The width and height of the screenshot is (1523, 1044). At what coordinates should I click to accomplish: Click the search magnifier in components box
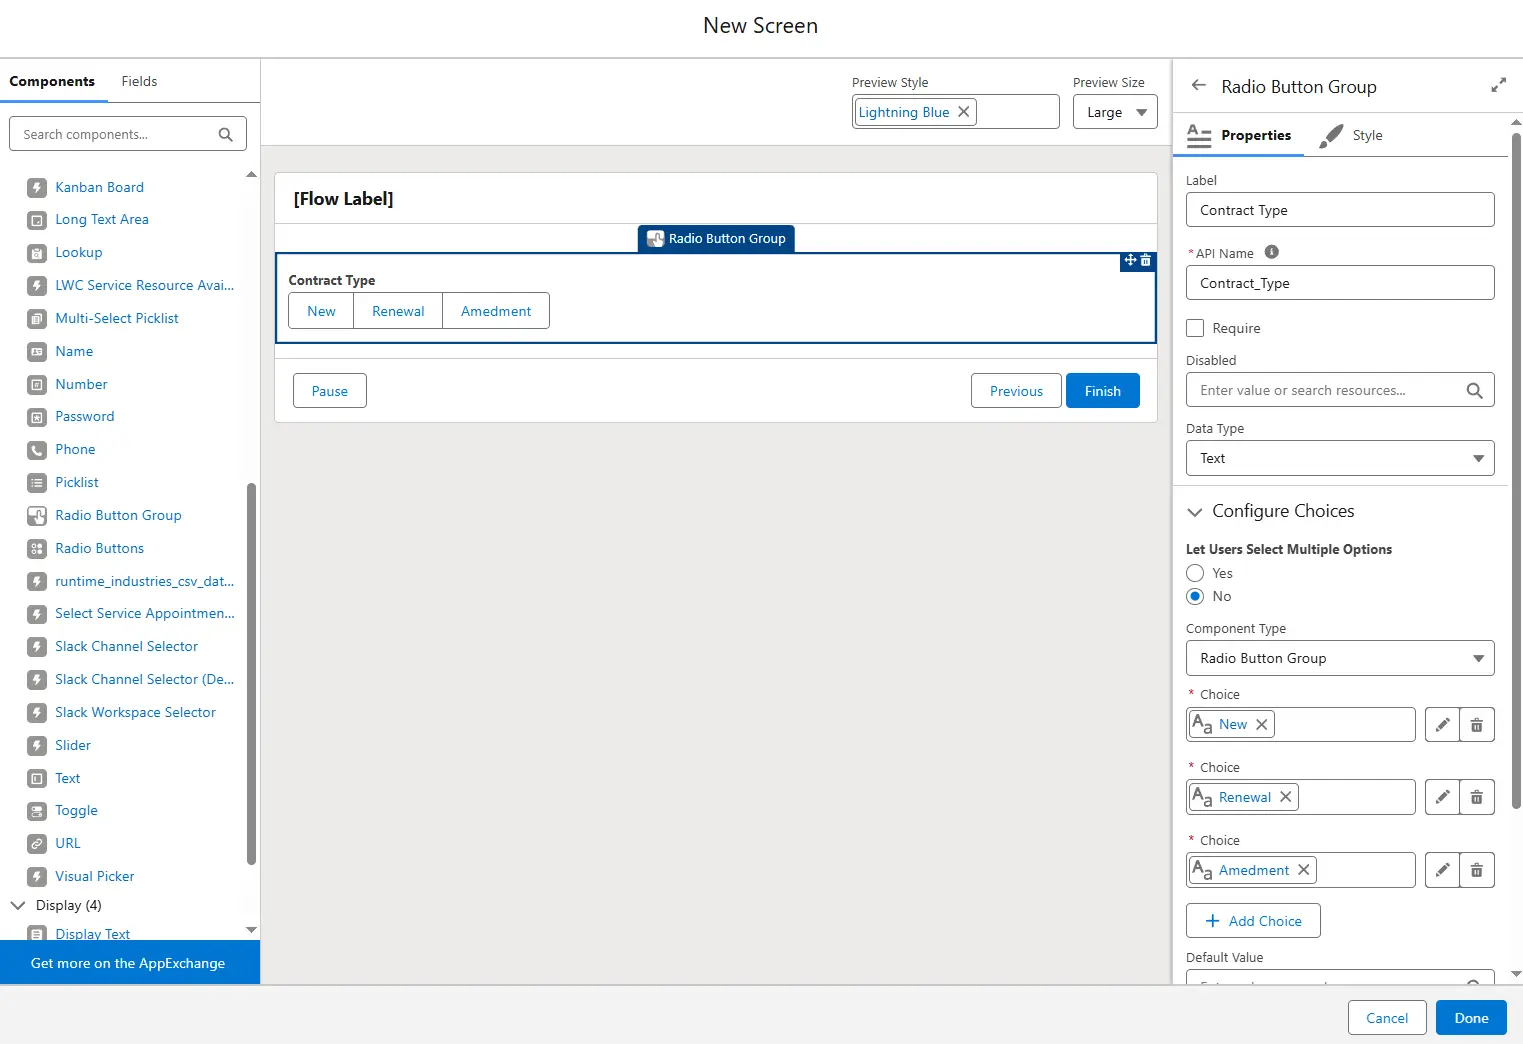(x=226, y=134)
